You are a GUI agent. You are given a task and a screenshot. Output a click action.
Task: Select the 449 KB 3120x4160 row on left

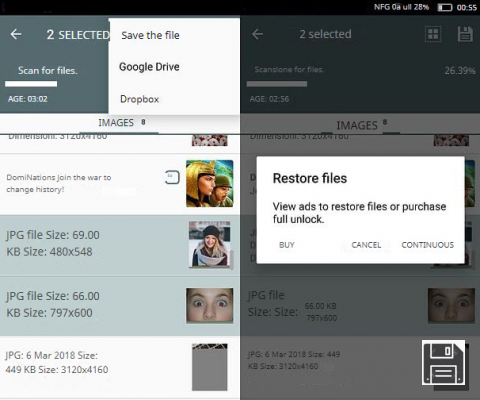pos(120,367)
